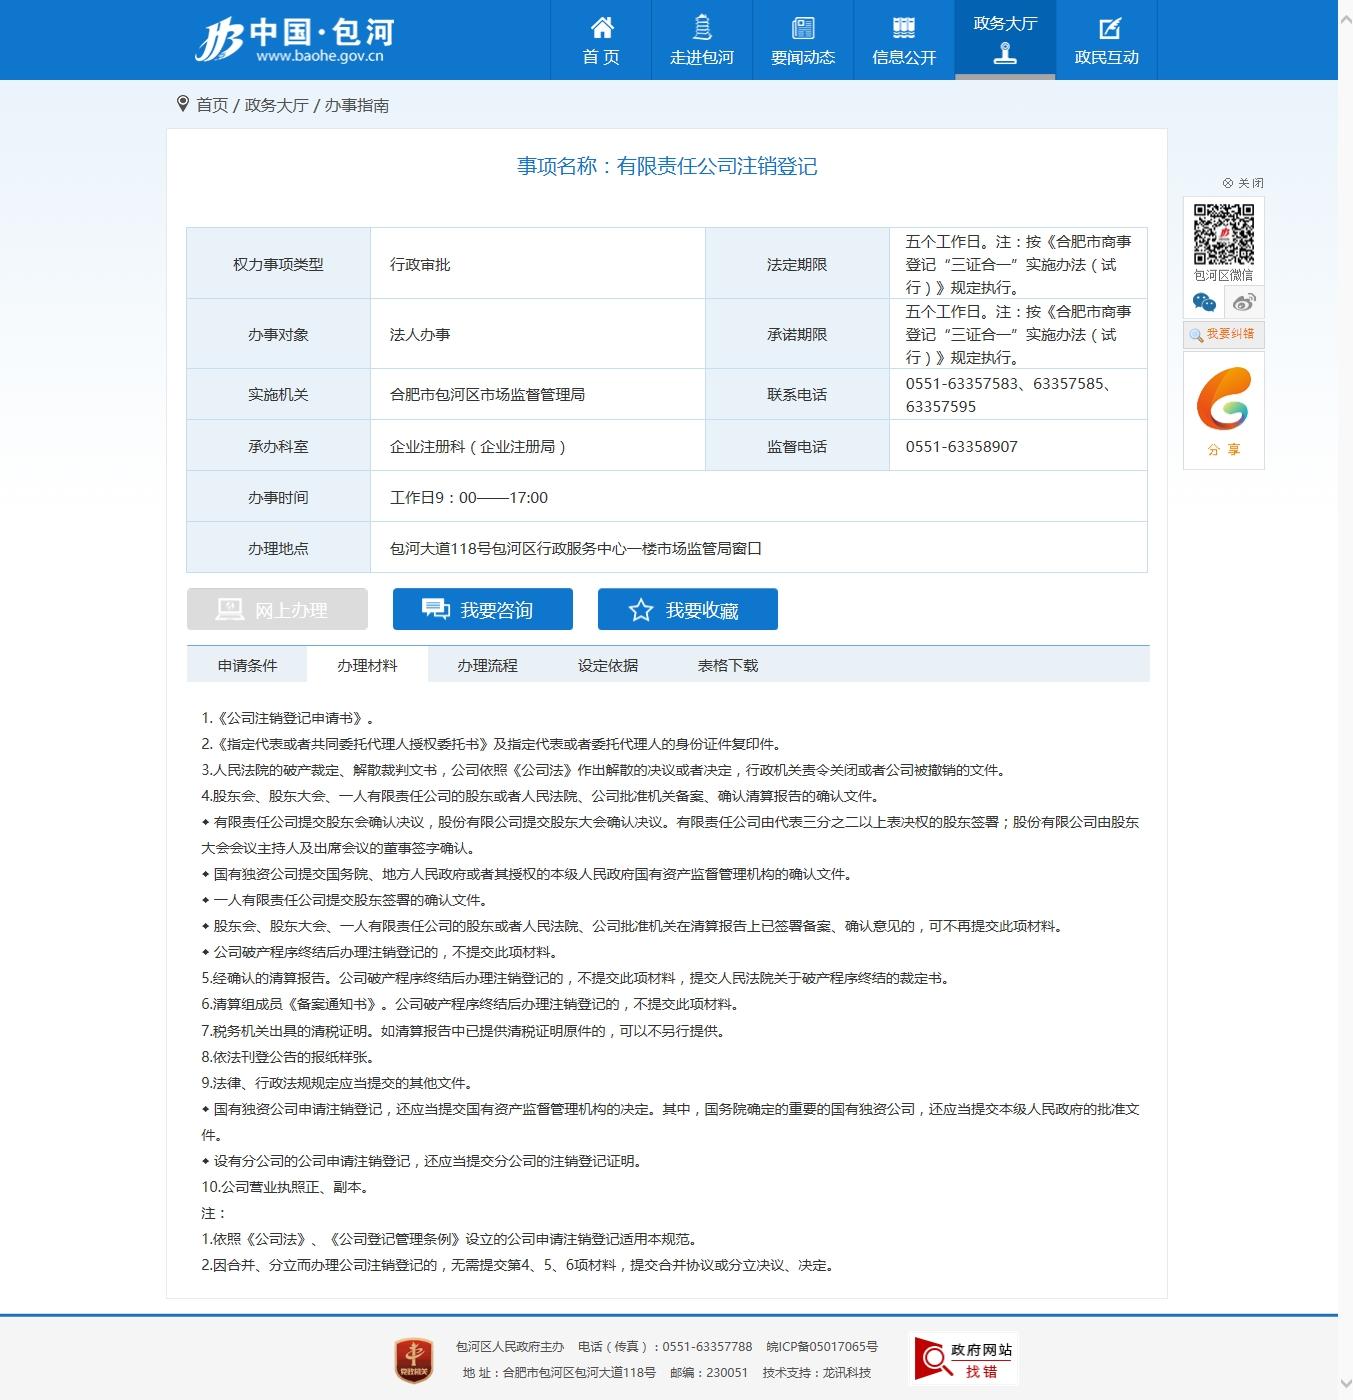This screenshot has height=1400, width=1353.
Task: Click the 皖ICP备05017065号 footer text
Action: pos(822,1347)
